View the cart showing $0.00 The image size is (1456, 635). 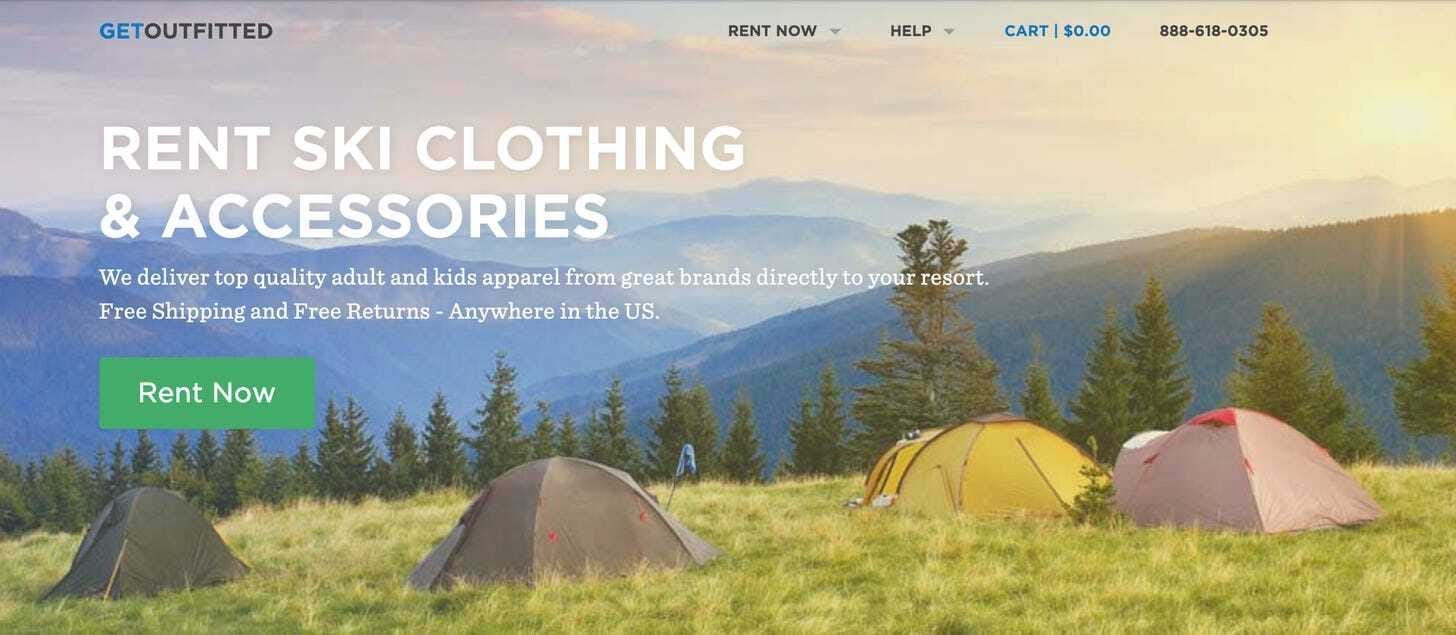(x=1057, y=31)
